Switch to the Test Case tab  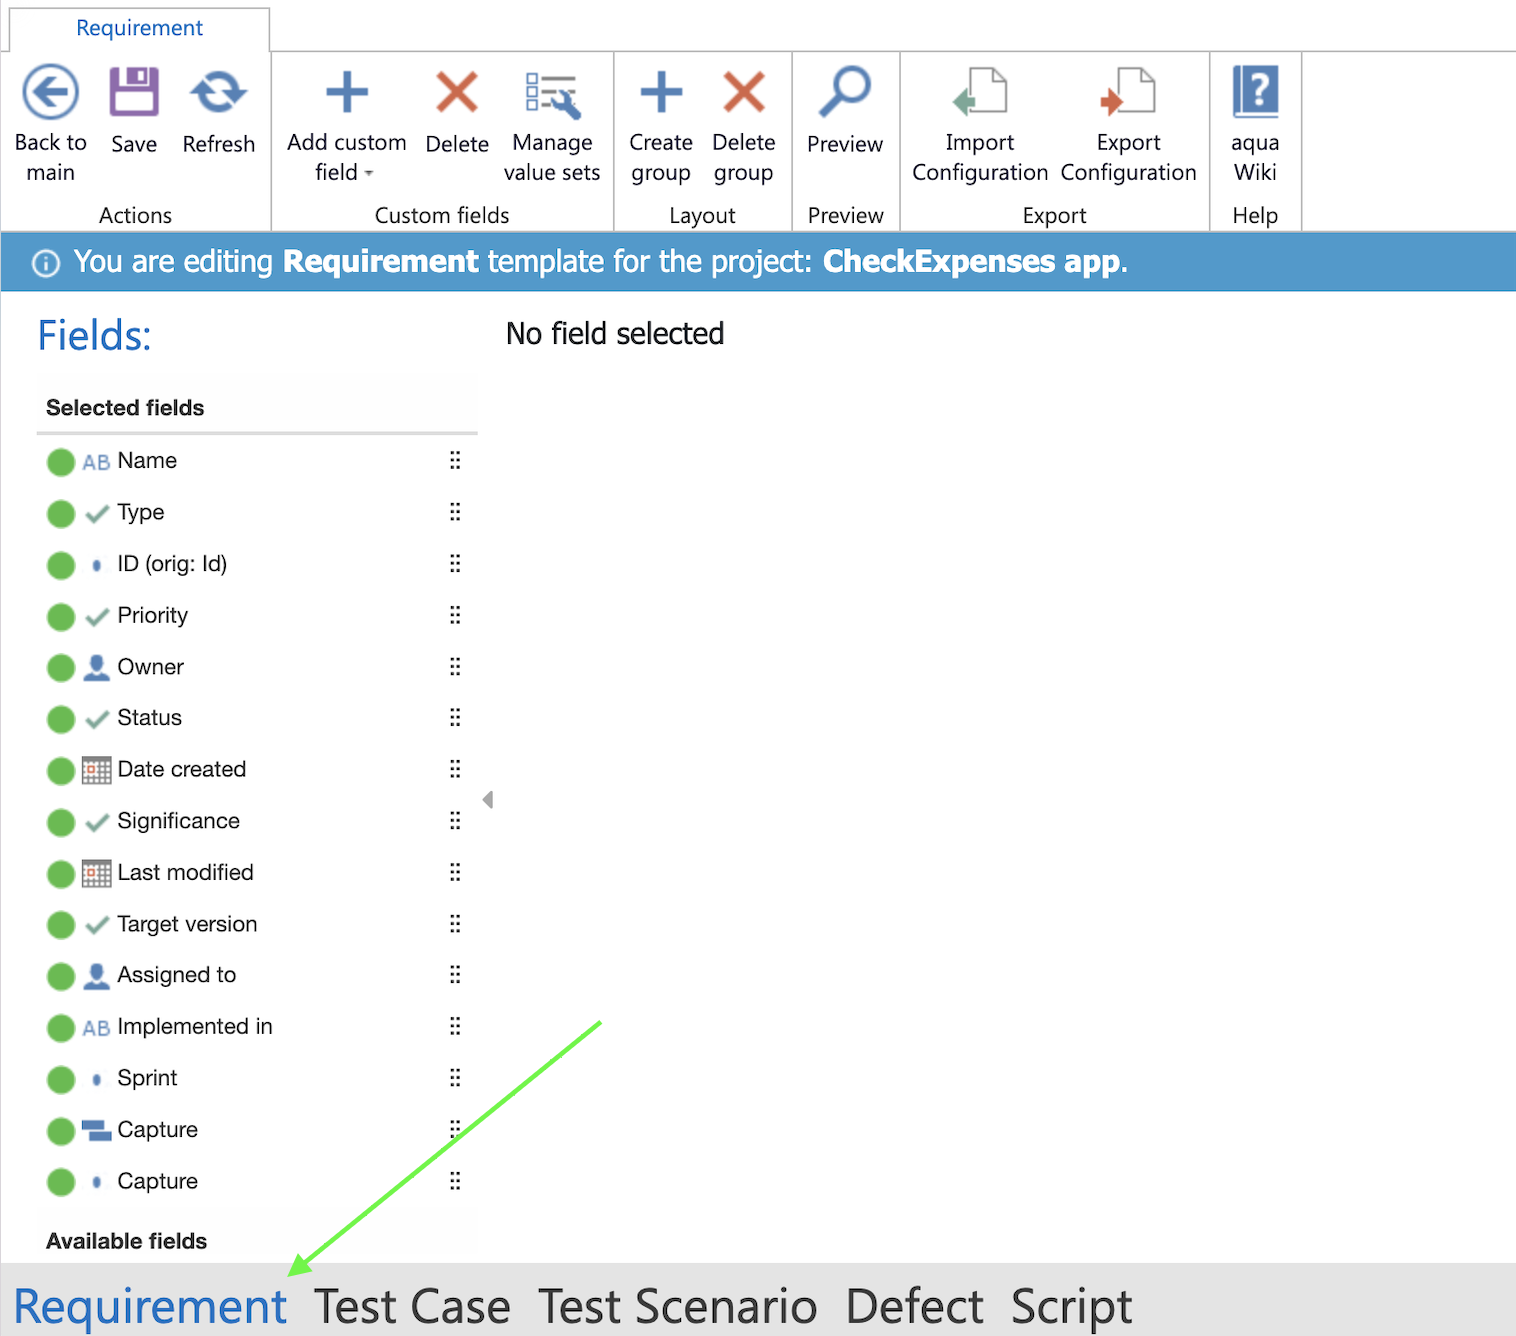point(412,1307)
